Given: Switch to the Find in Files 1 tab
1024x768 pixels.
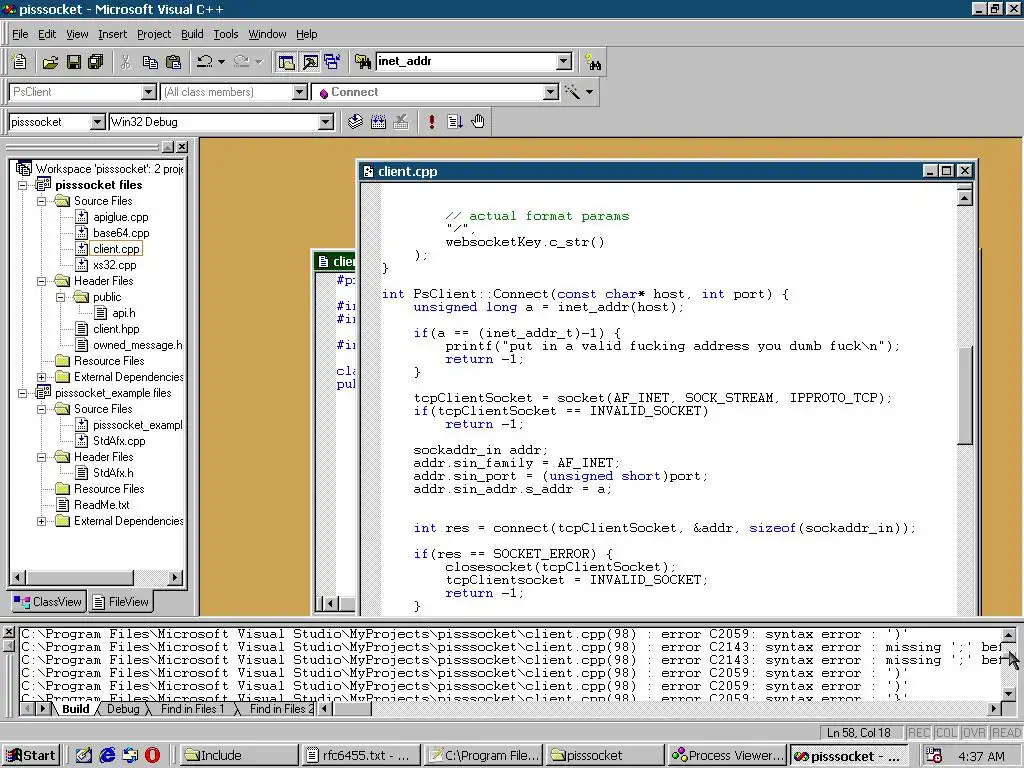Looking at the screenshot, I should [x=192, y=709].
